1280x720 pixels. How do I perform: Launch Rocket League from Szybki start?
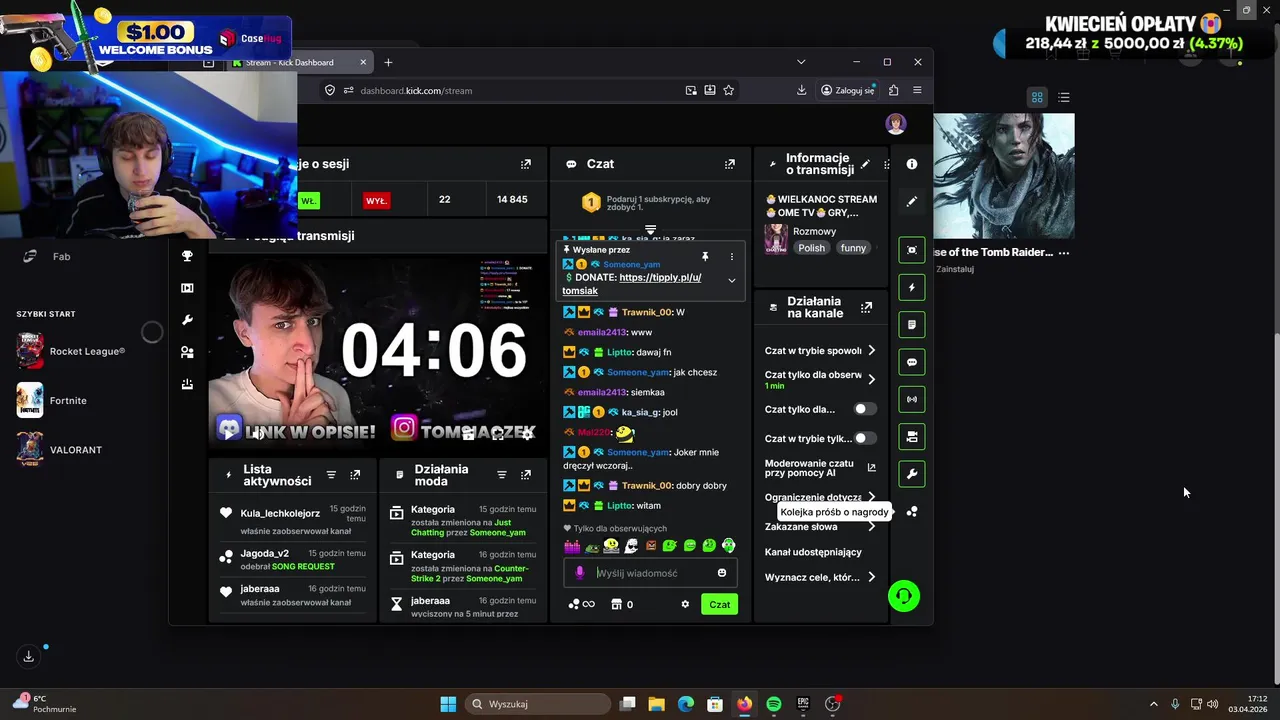click(x=72, y=351)
